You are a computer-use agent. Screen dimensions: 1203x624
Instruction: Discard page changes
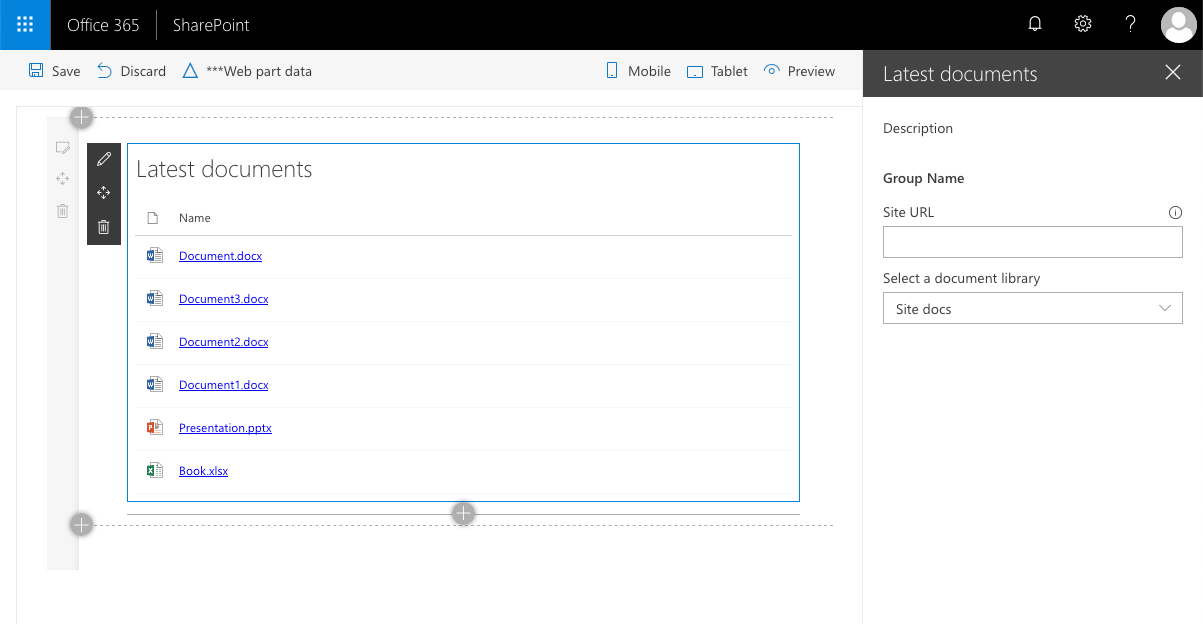coord(131,71)
